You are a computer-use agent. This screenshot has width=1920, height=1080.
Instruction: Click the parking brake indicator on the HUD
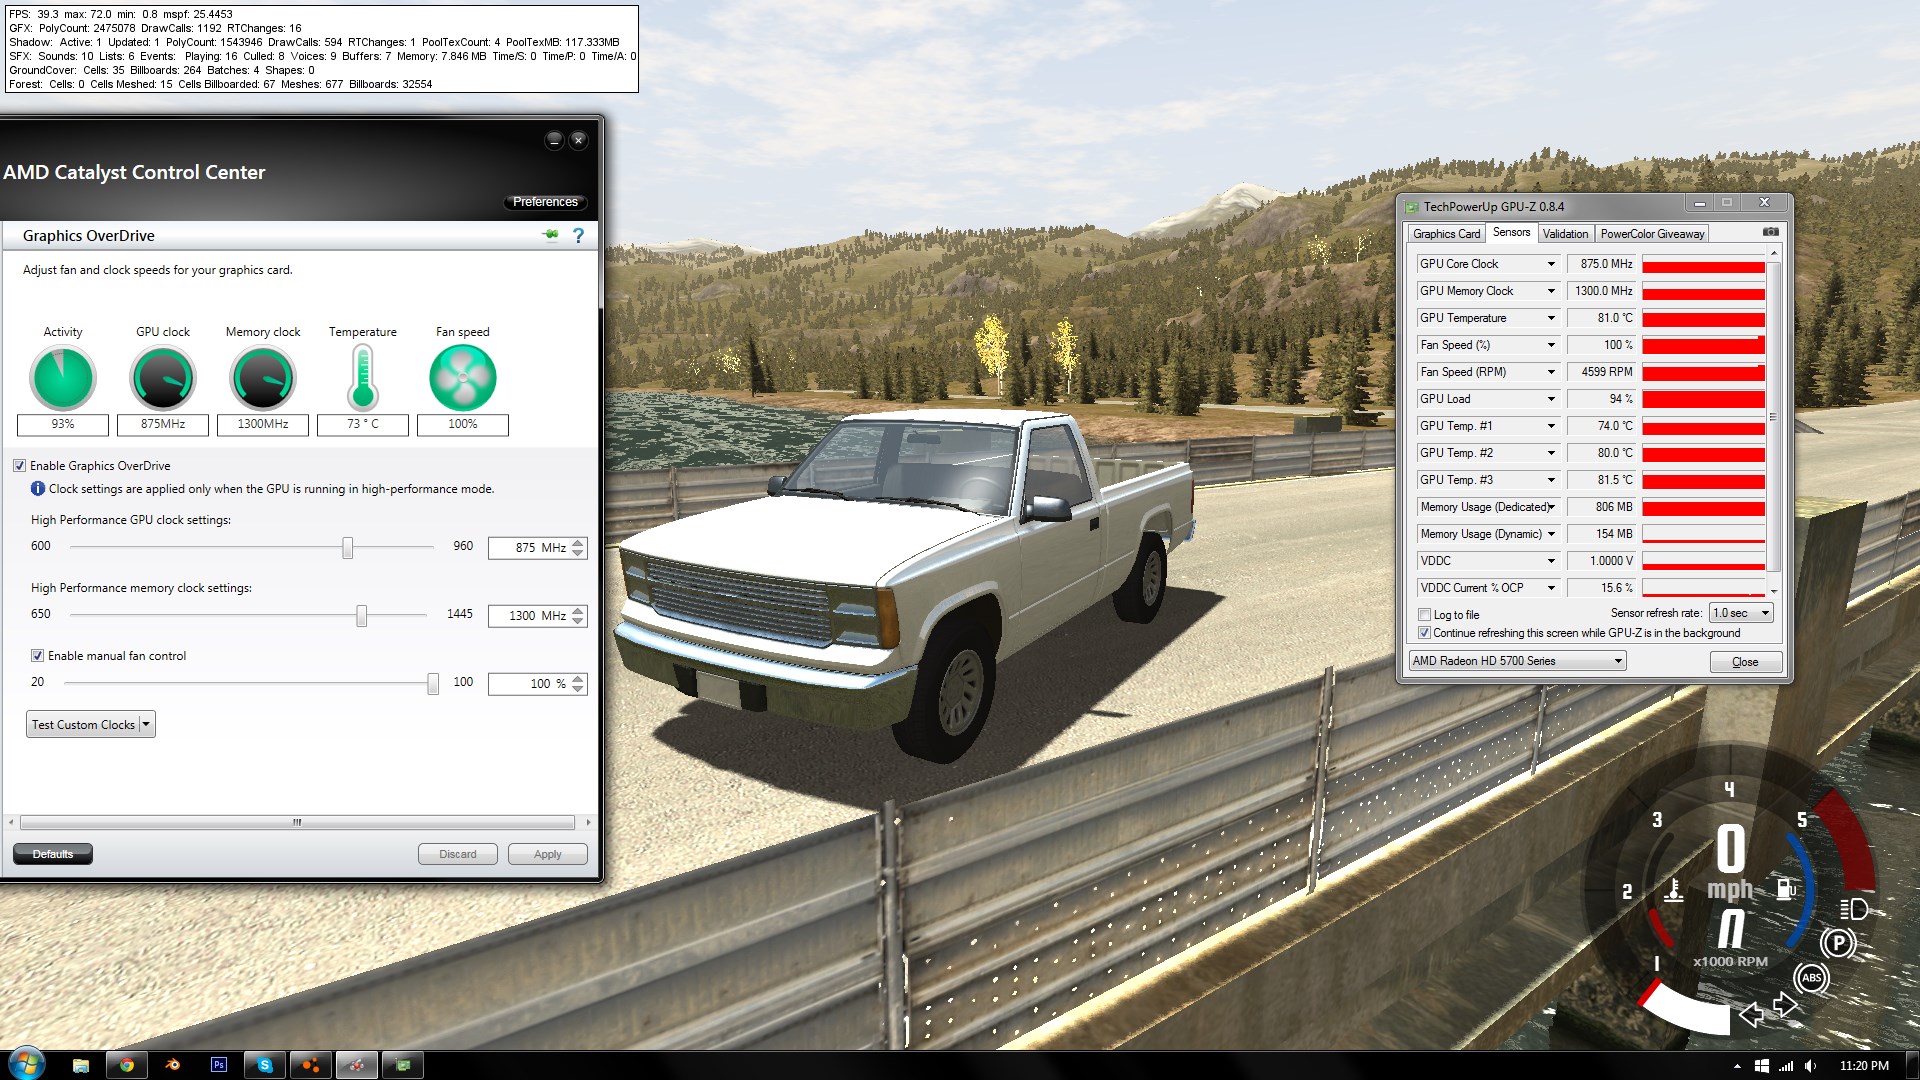point(1838,943)
